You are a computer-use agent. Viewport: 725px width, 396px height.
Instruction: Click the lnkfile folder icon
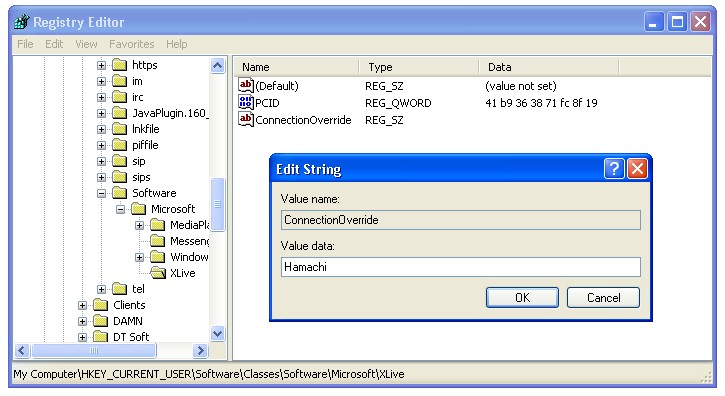[120, 129]
